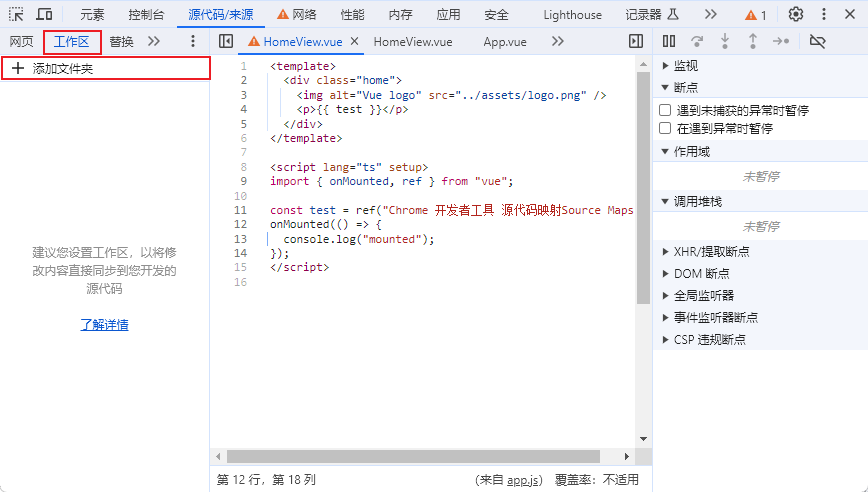The height and width of the screenshot is (492, 868).
Task: Close the active HomeView.vue tab
Action: click(355, 41)
